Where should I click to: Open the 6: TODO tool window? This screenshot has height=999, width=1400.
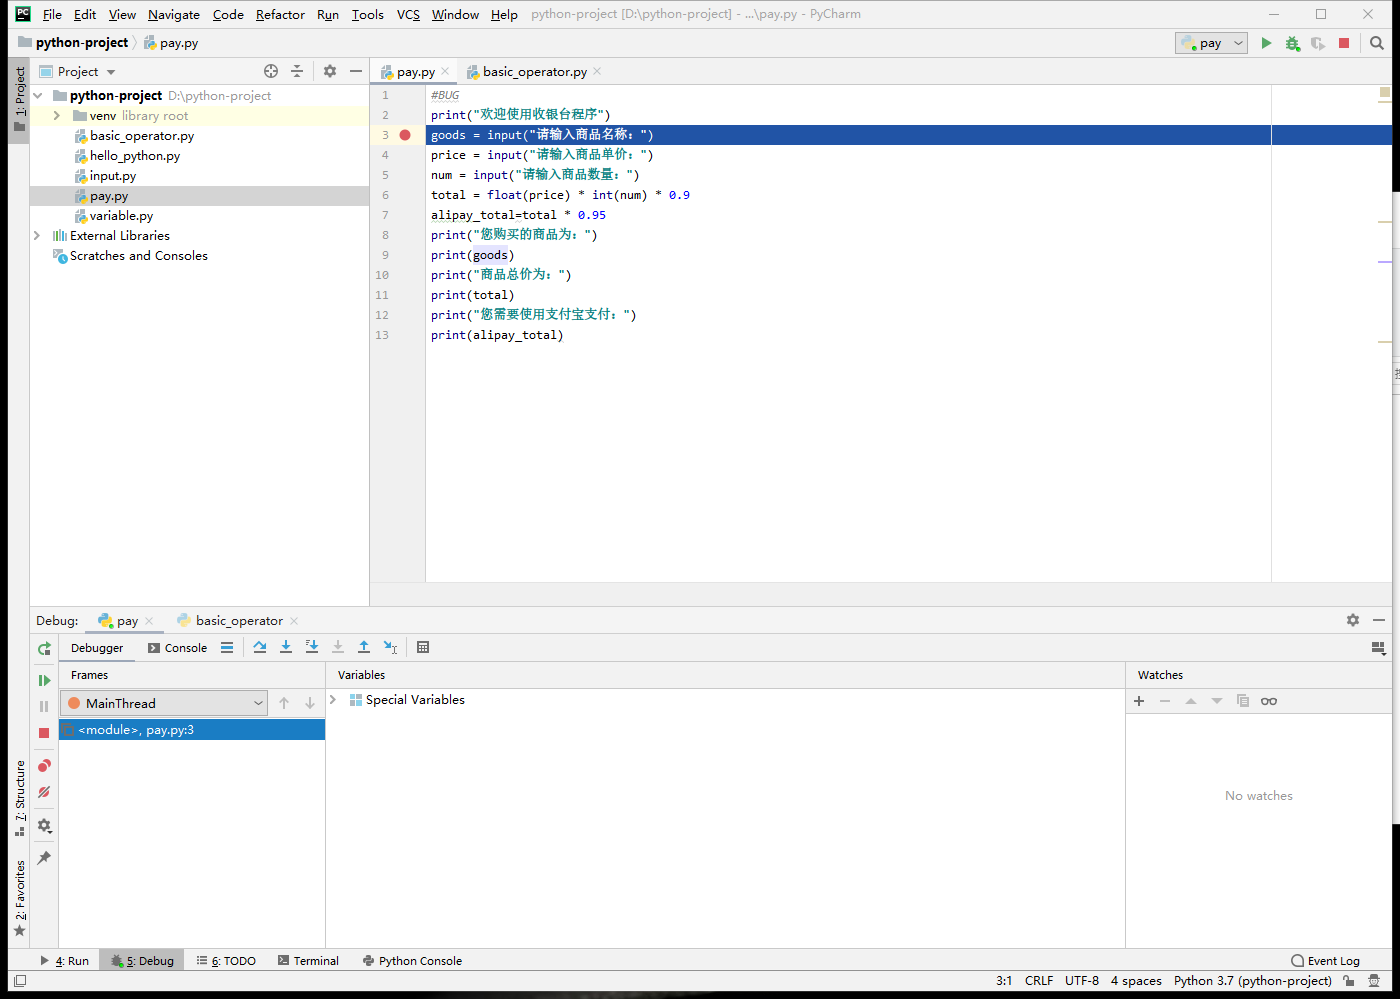226,961
